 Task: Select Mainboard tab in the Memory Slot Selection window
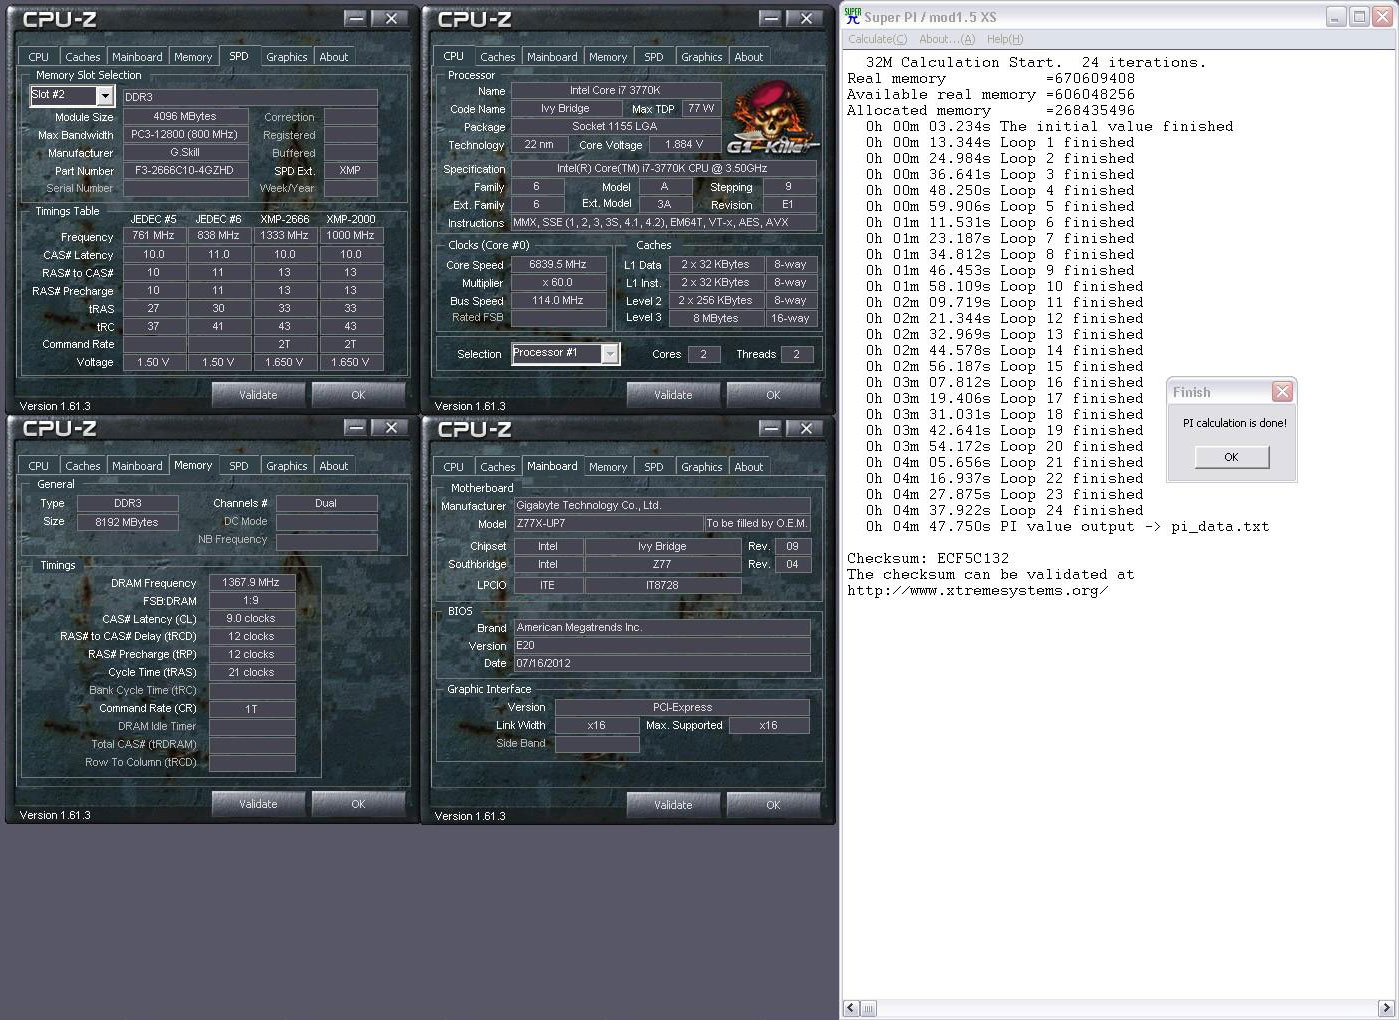coord(137,57)
